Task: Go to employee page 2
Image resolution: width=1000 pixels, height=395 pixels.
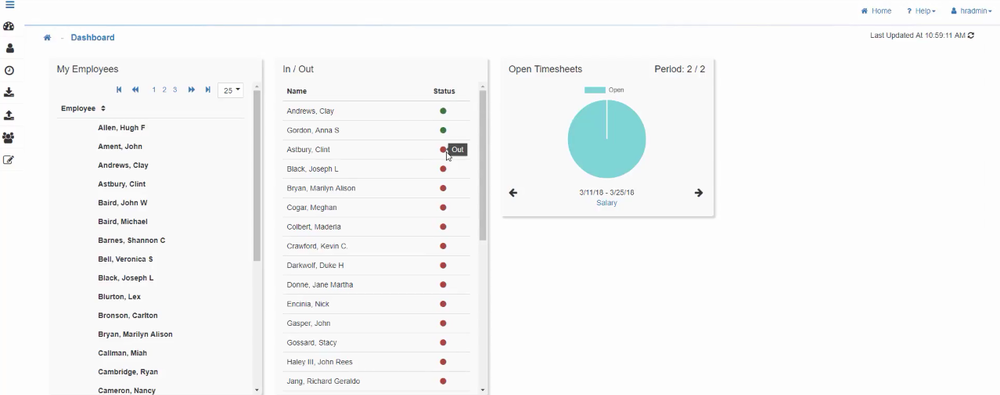Action: pyautogui.click(x=164, y=90)
